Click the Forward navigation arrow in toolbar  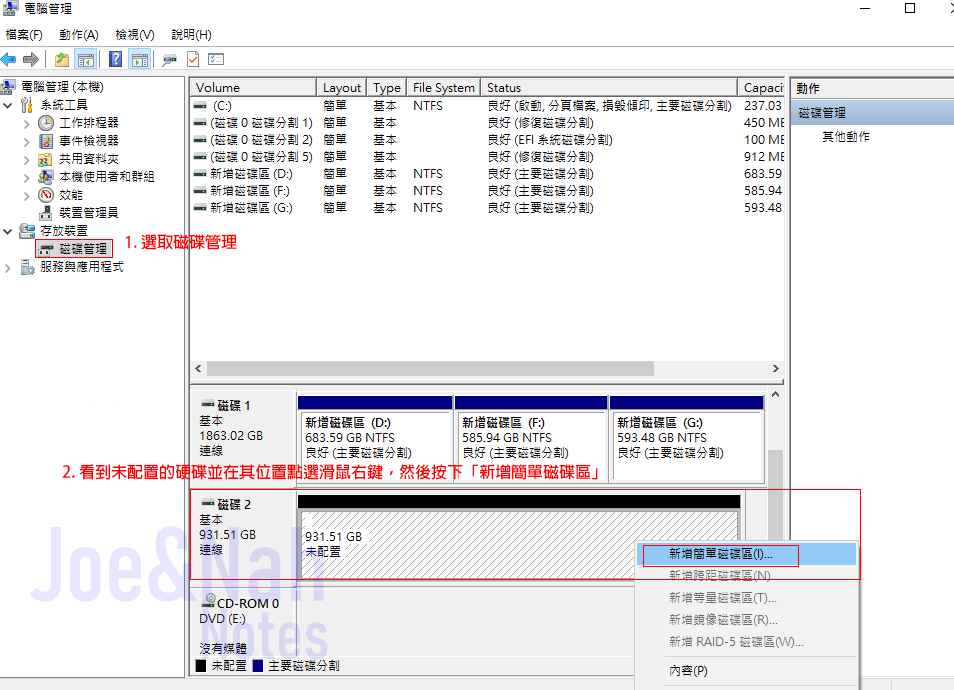coord(31,58)
